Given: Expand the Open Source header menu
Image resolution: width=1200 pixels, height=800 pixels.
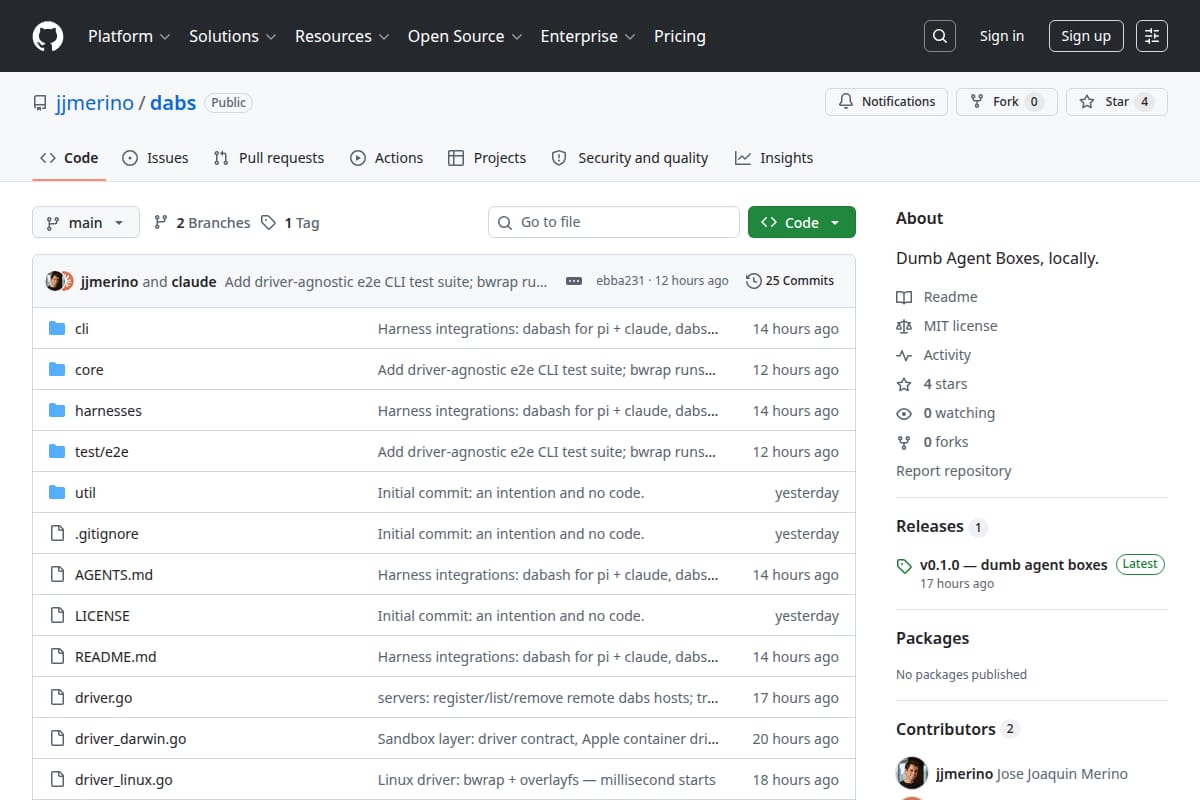Looking at the screenshot, I should click(x=465, y=36).
